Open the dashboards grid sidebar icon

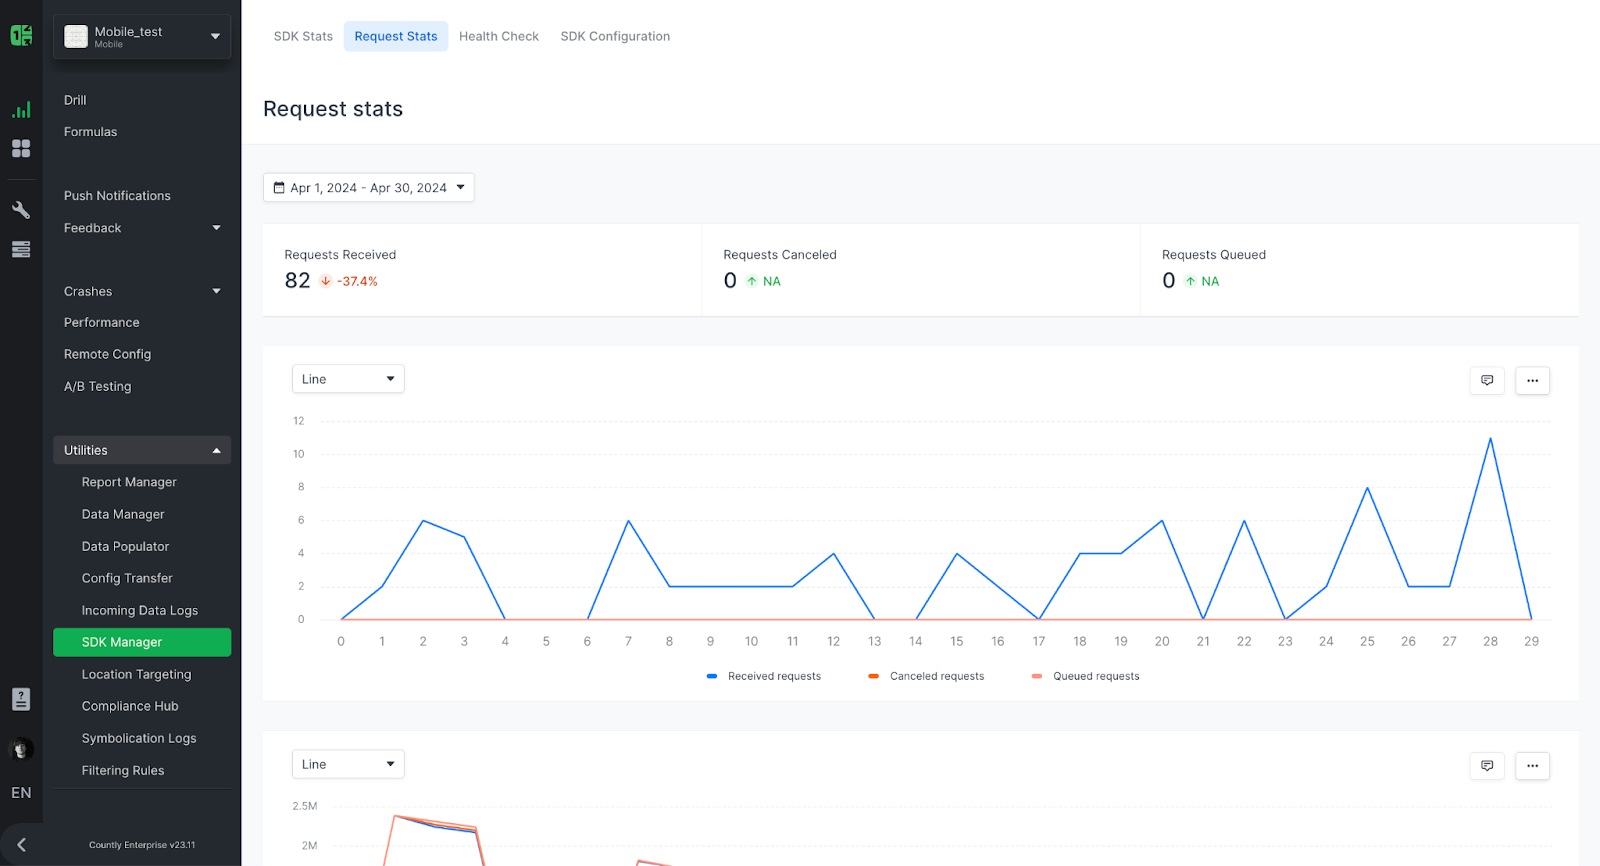click(x=21, y=148)
